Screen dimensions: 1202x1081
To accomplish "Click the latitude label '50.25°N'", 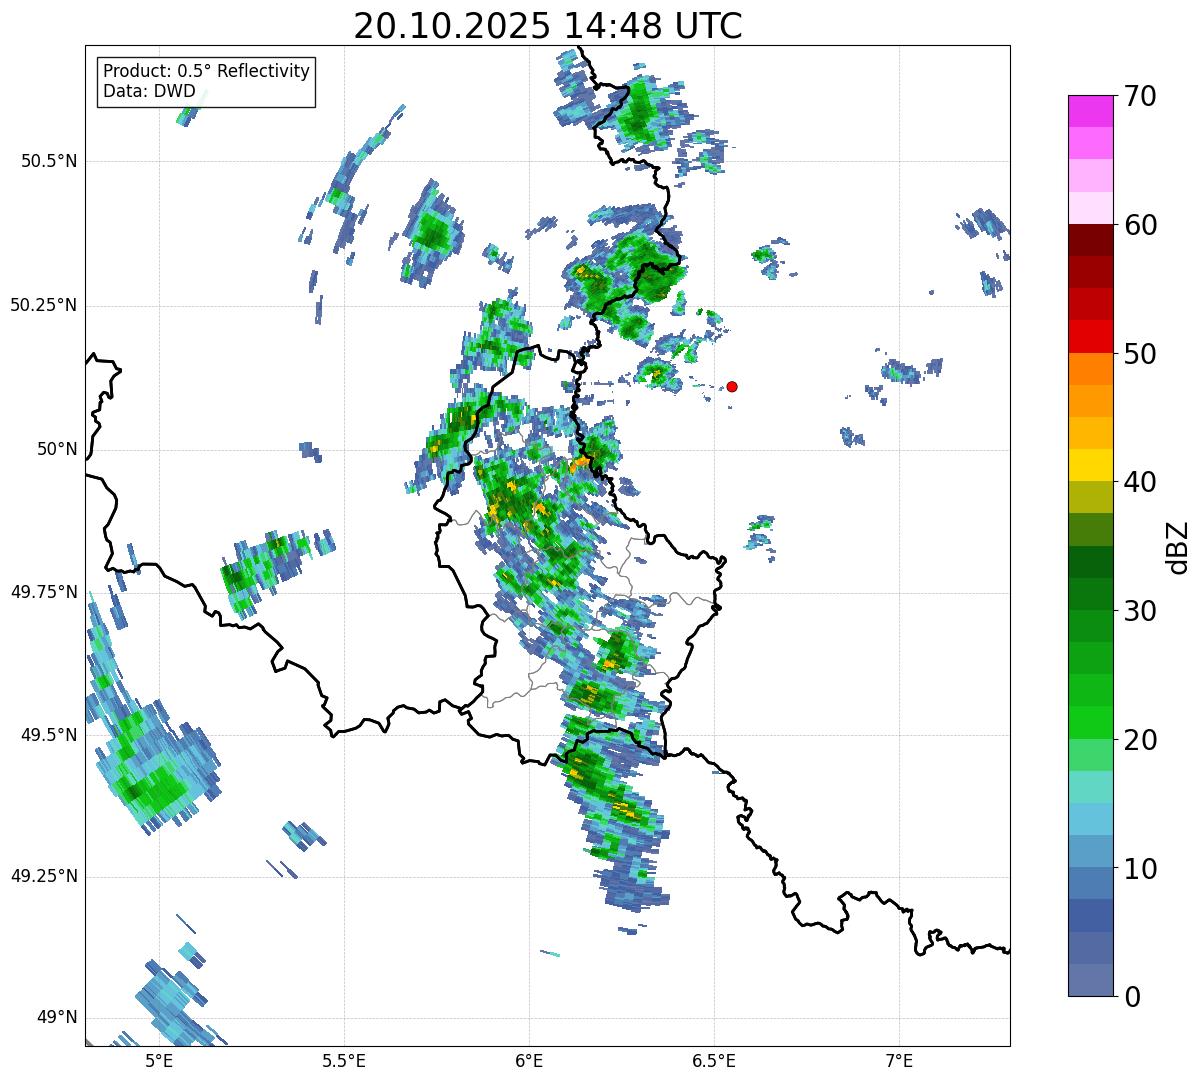I will (x=44, y=305).
